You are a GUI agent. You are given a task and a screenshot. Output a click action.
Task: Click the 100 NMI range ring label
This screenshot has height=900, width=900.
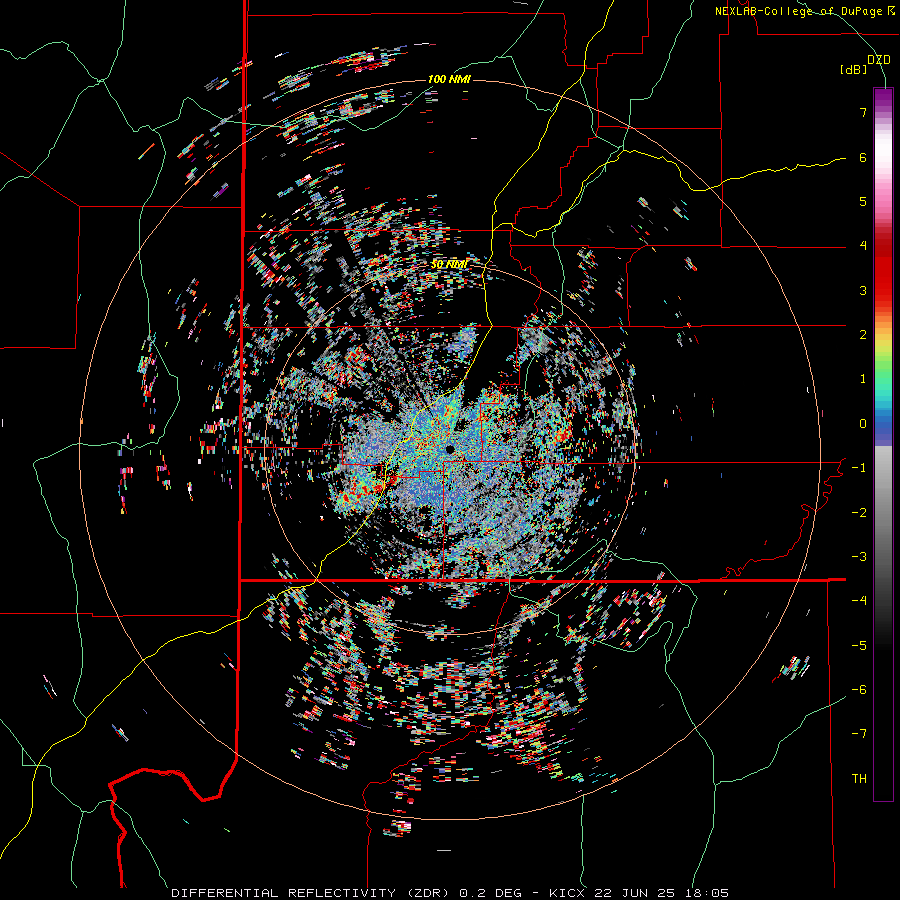click(449, 79)
